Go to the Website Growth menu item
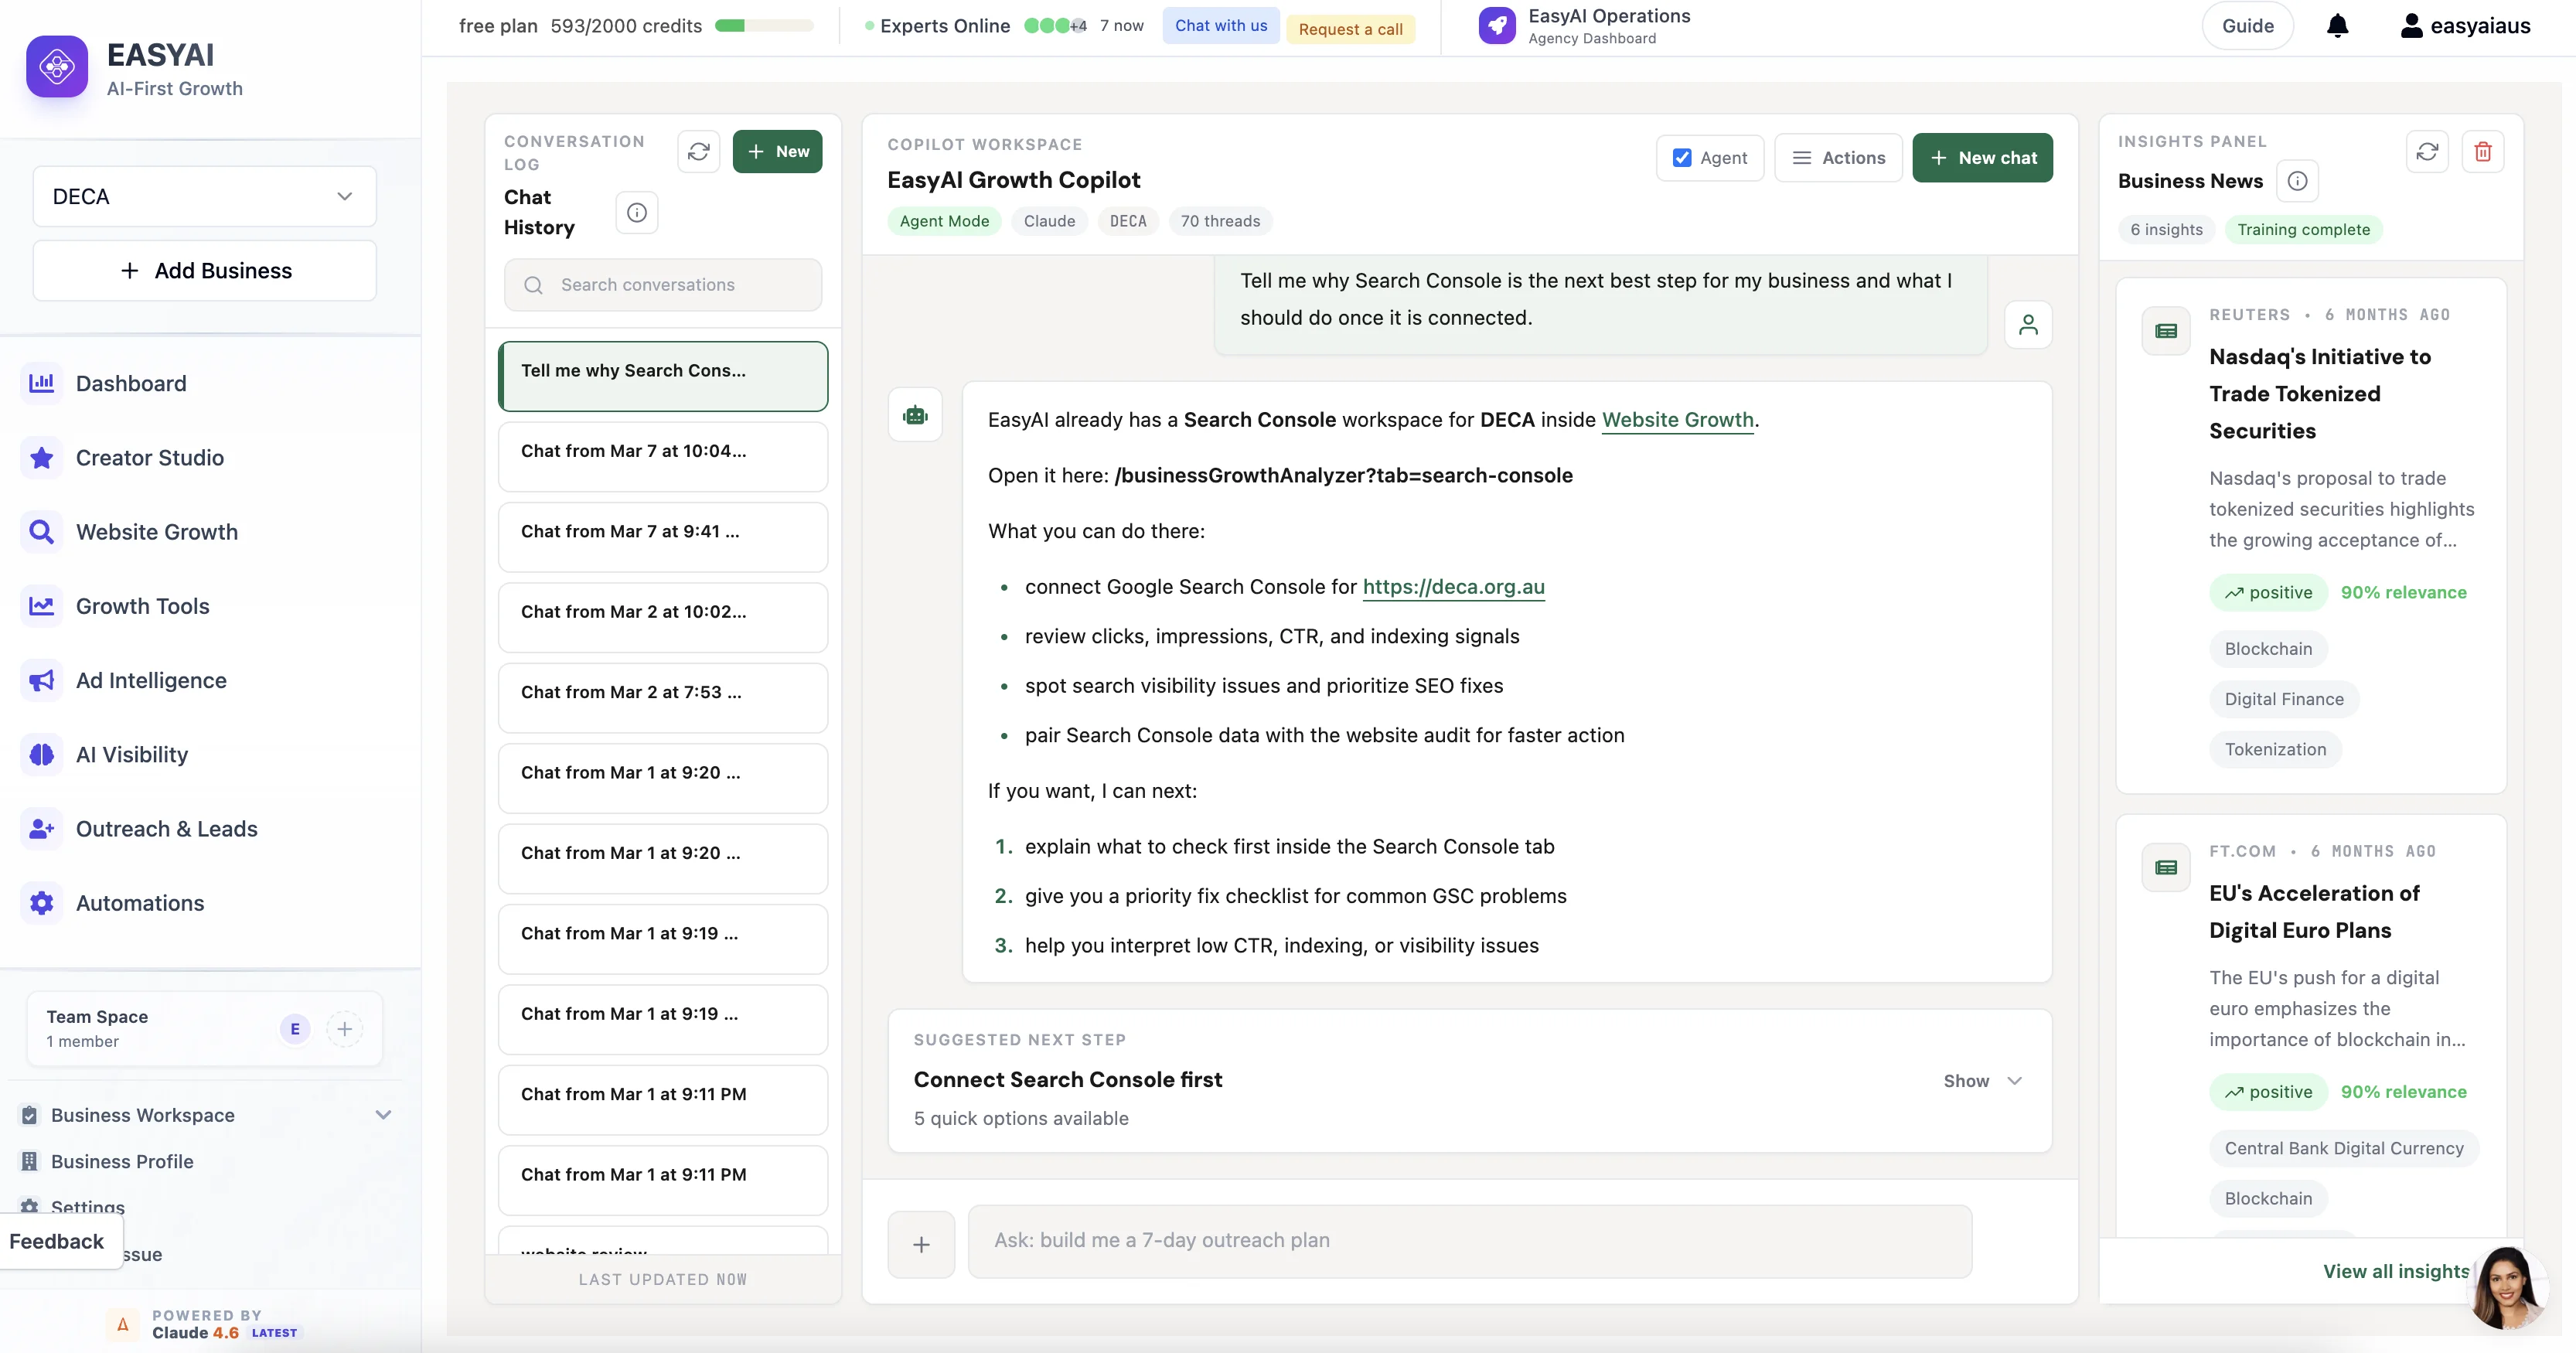The height and width of the screenshot is (1353, 2576). pos(157,531)
